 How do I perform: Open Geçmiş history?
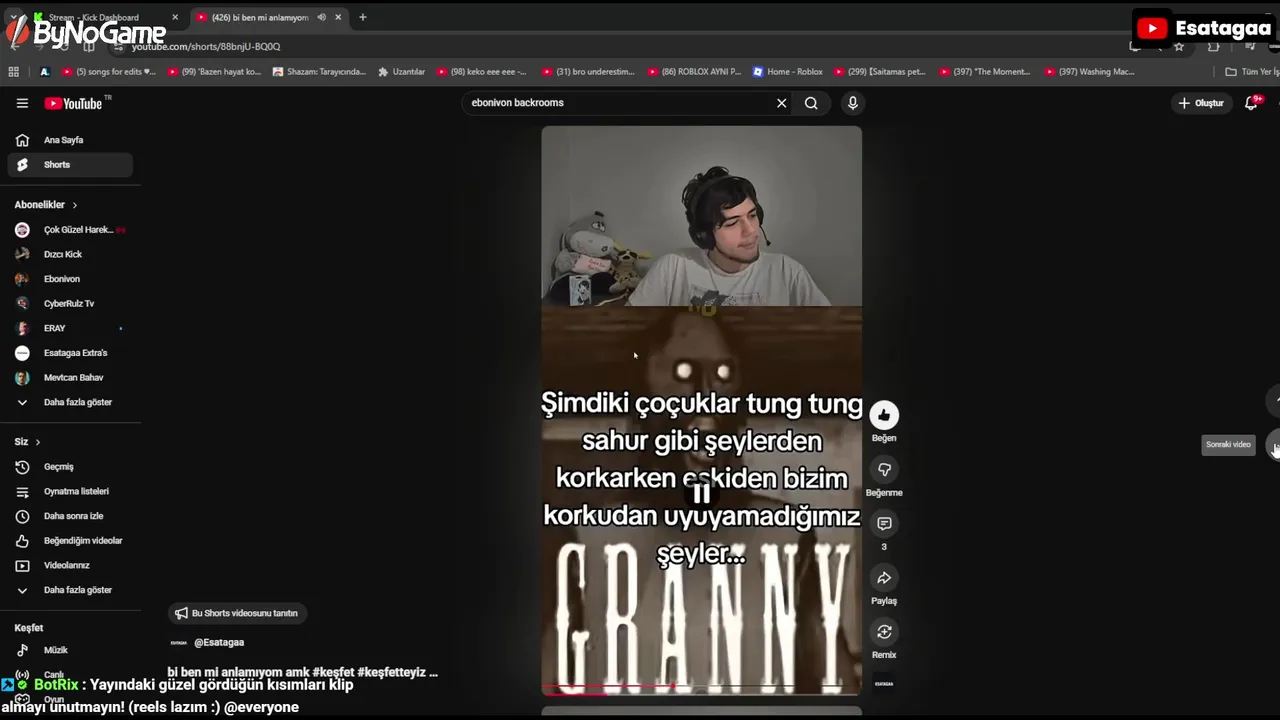tap(70, 467)
